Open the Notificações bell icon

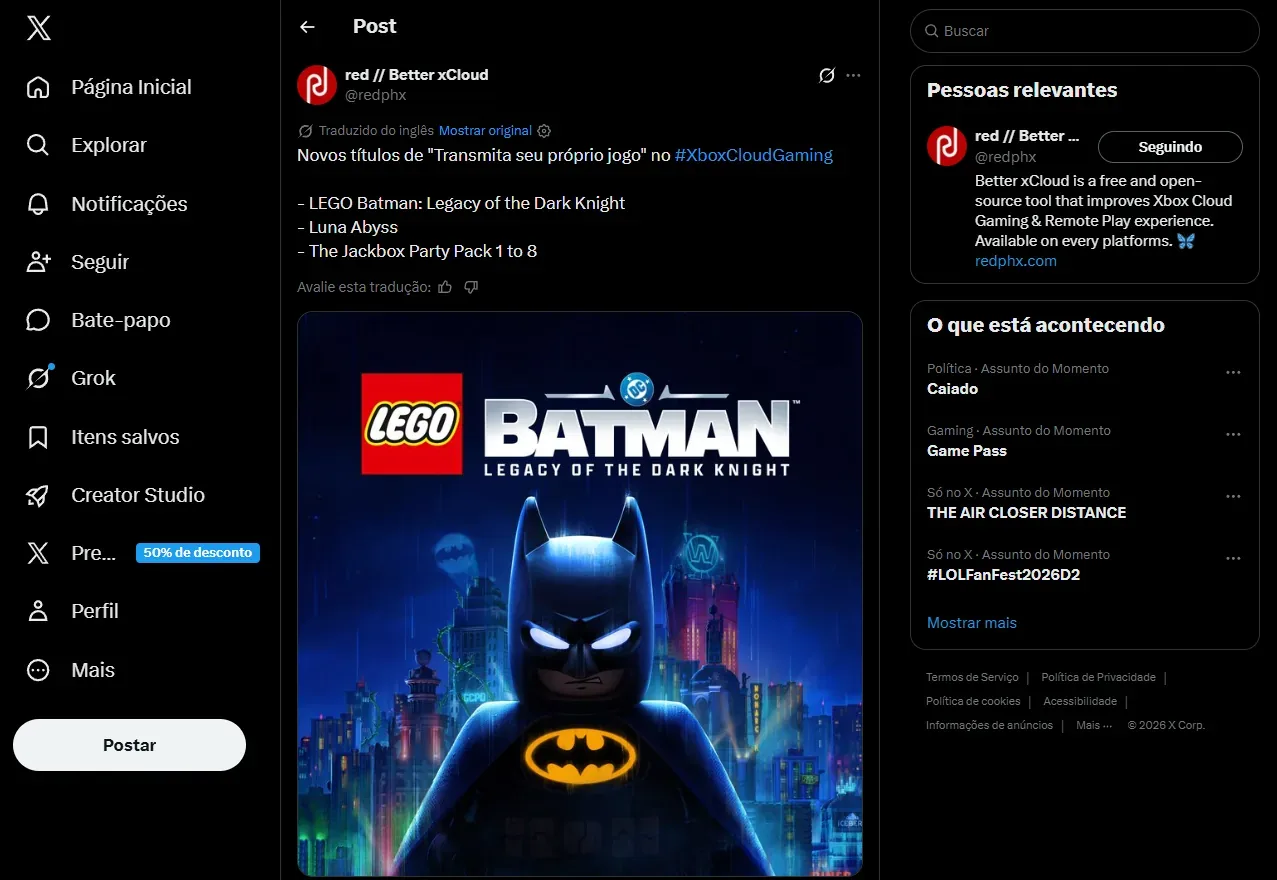click(x=38, y=204)
